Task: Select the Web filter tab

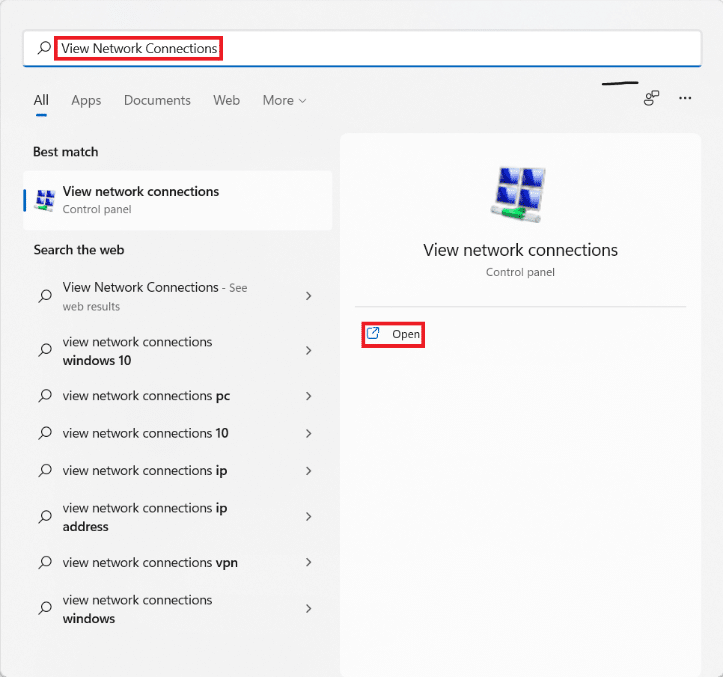Action: [x=226, y=100]
